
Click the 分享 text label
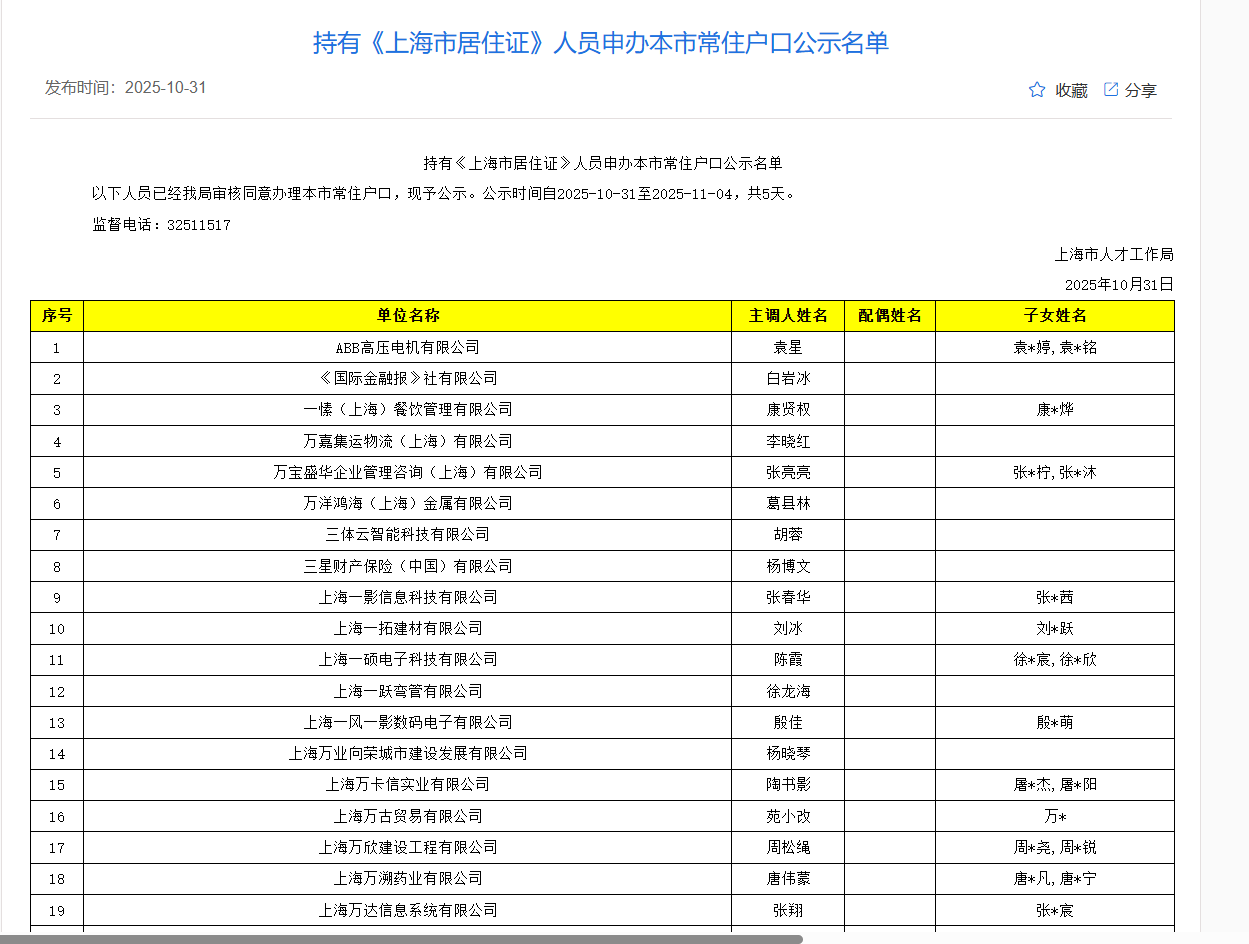(x=1141, y=91)
